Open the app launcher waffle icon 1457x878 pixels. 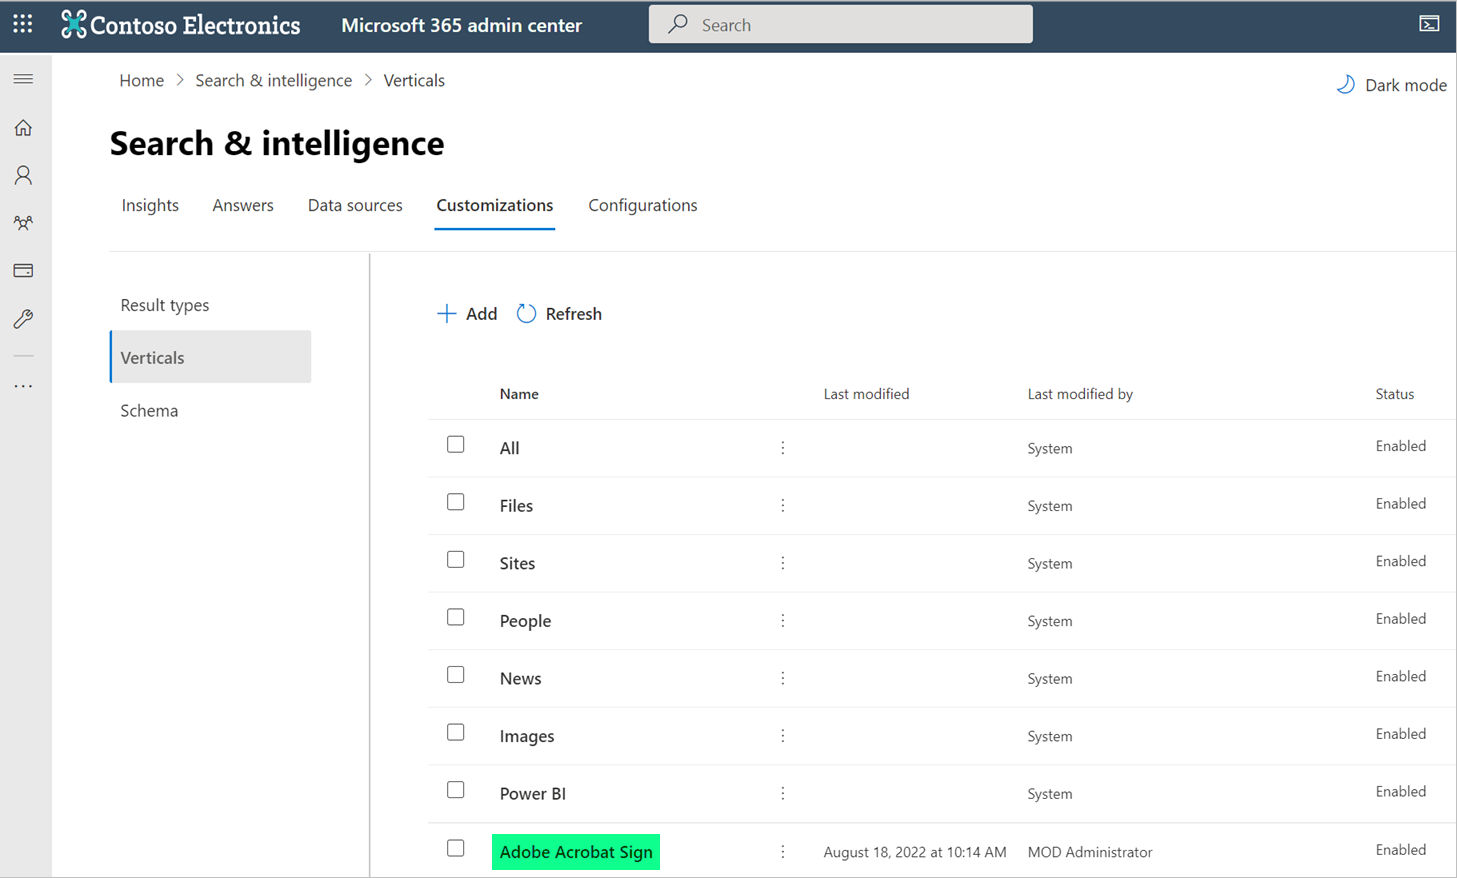[x=23, y=24]
